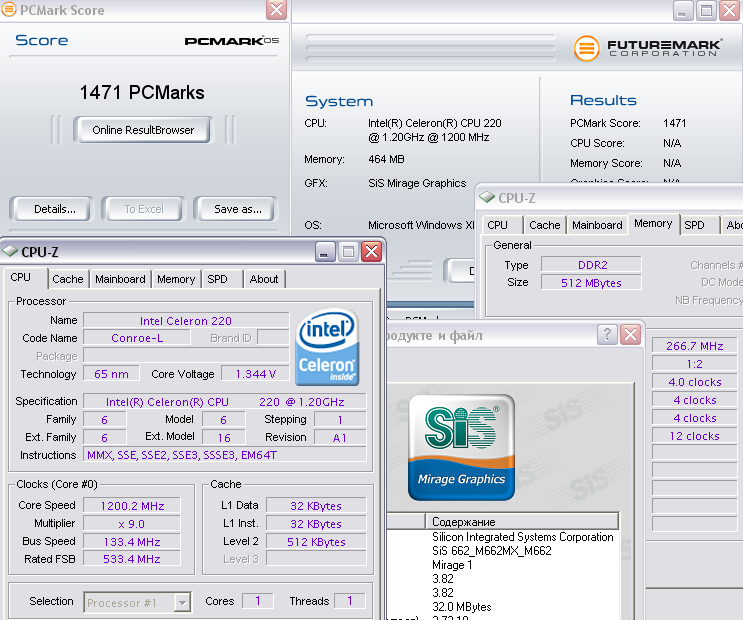Close the front CPU-Z window
This screenshot has width=743, height=620.
[x=372, y=252]
